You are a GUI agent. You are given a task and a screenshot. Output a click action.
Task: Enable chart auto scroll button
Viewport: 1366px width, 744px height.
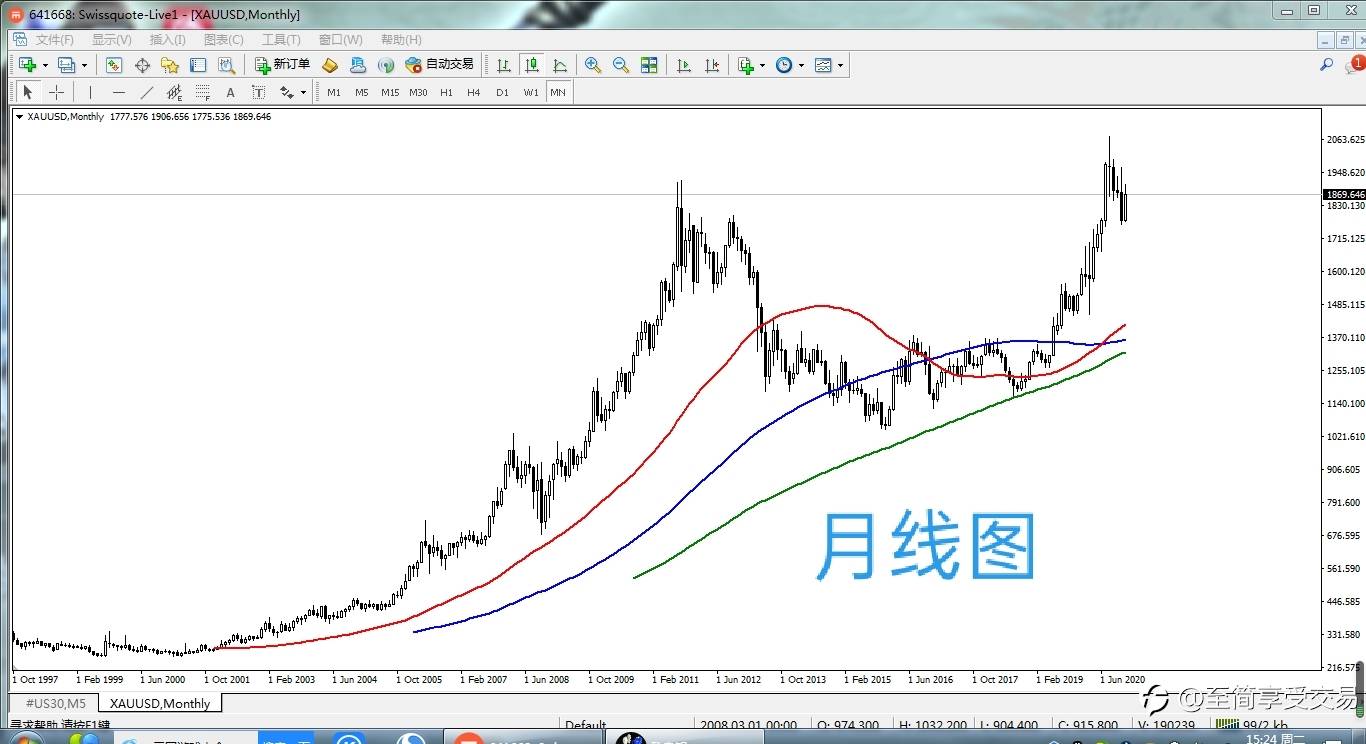click(x=684, y=65)
